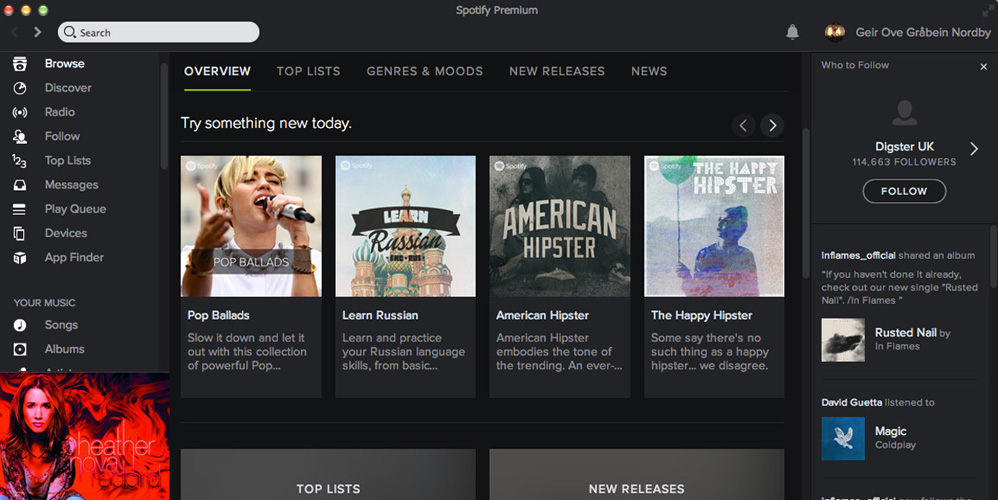Close the Who to Follow panel
The width and height of the screenshot is (998, 500).
pyautogui.click(x=983, y=66)
